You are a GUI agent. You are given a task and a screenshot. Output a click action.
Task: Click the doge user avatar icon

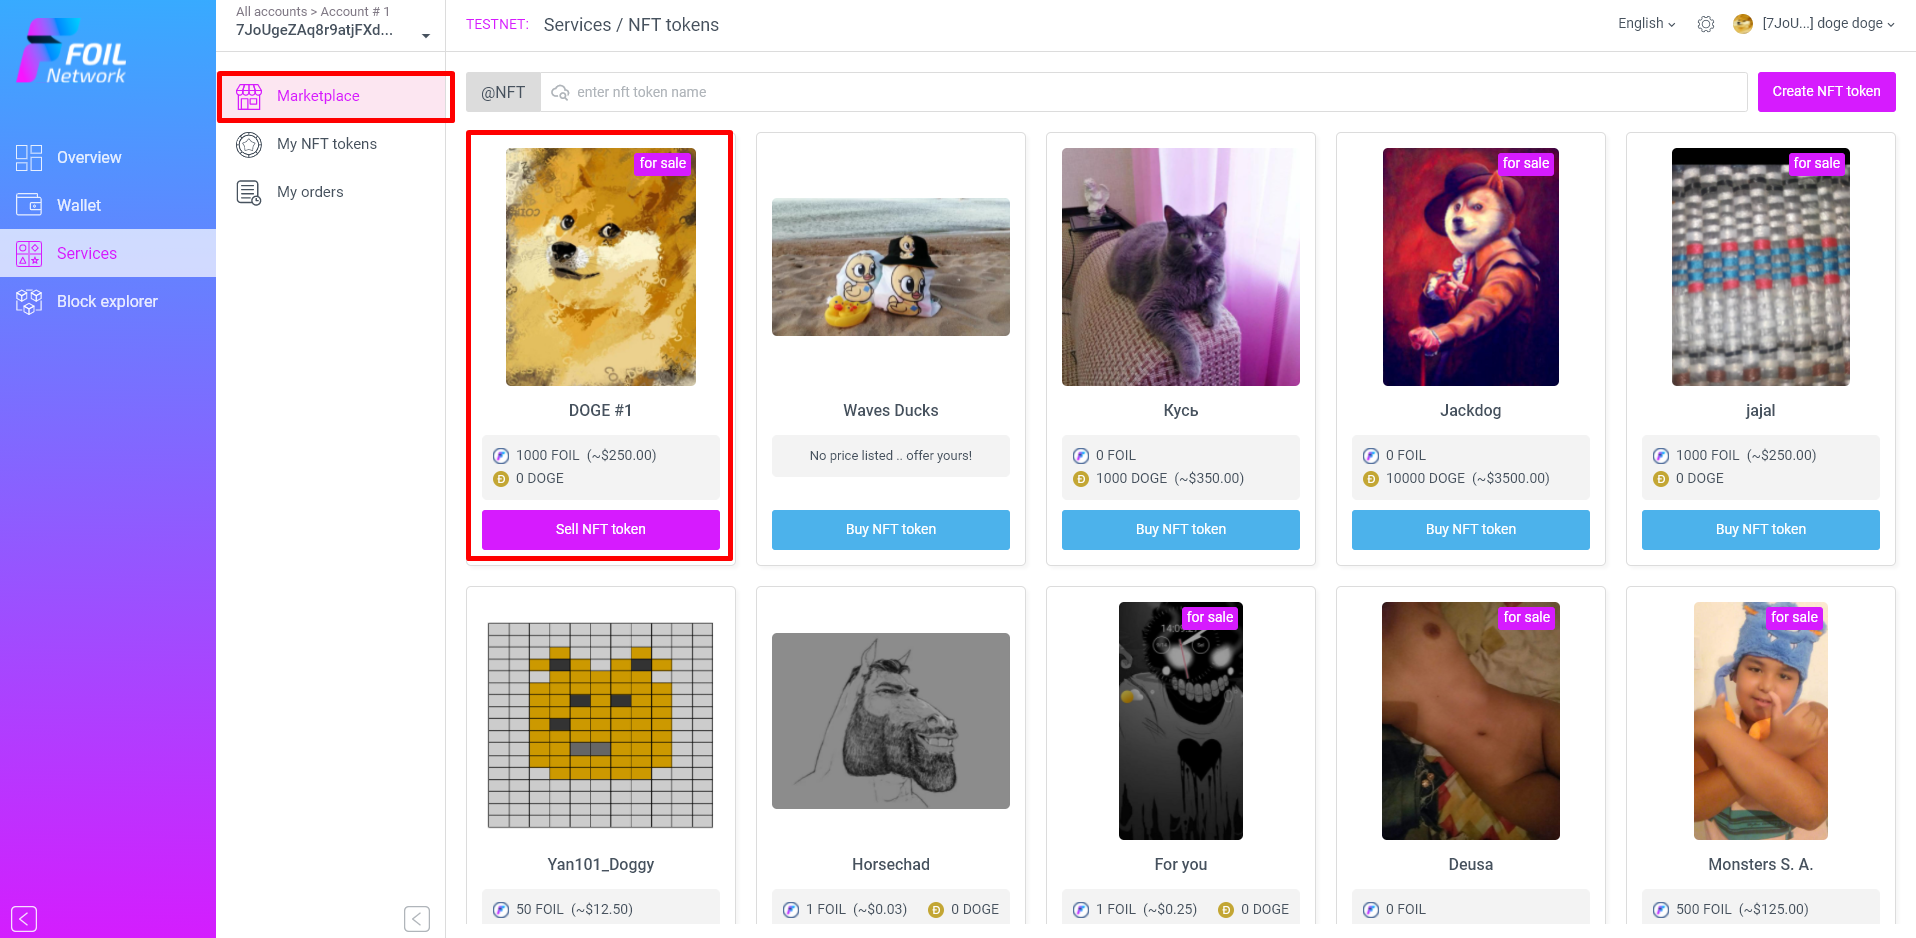1743,24
